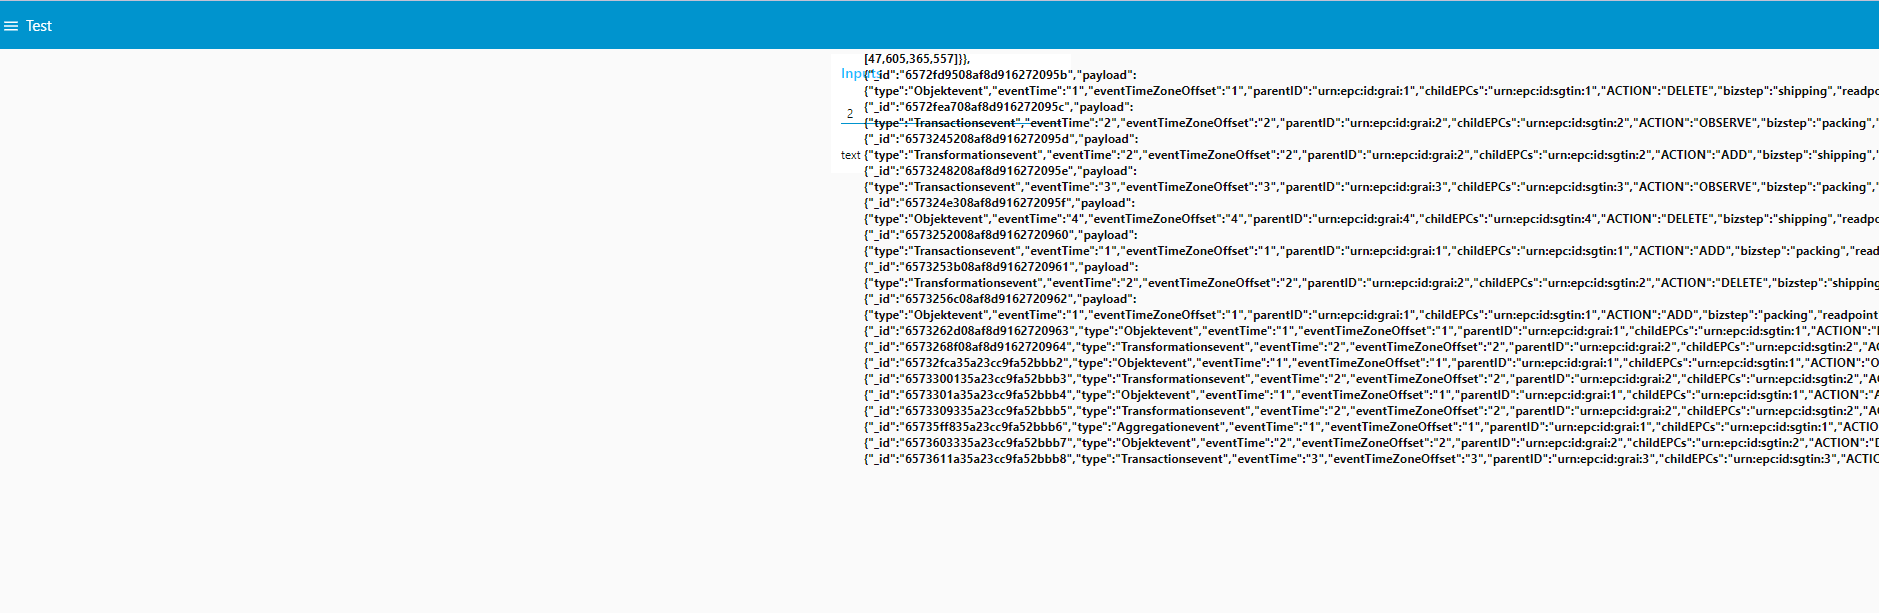
Task: Click the id 6573253b08af8d9162720961 line
Action: (1001, 267)
